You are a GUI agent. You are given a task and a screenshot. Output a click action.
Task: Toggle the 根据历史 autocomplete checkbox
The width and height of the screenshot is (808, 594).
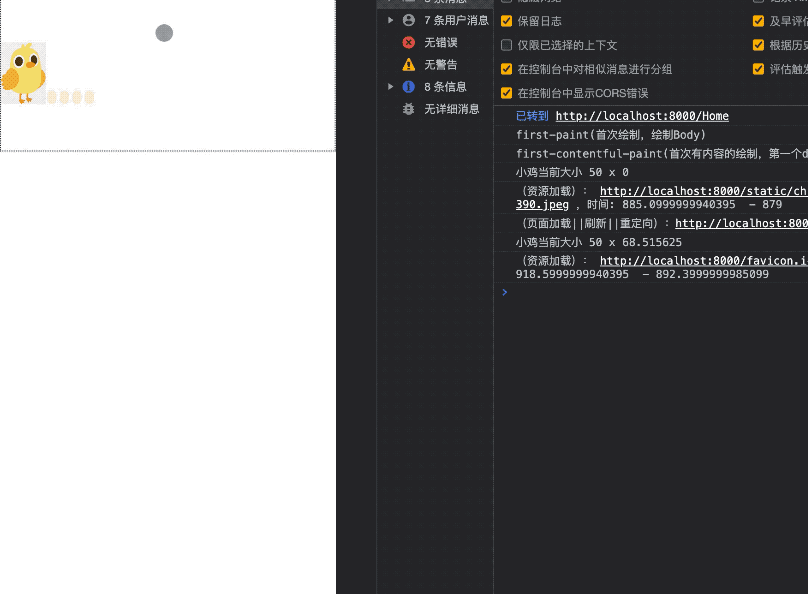pyautogui.click(x=759, y=45)
